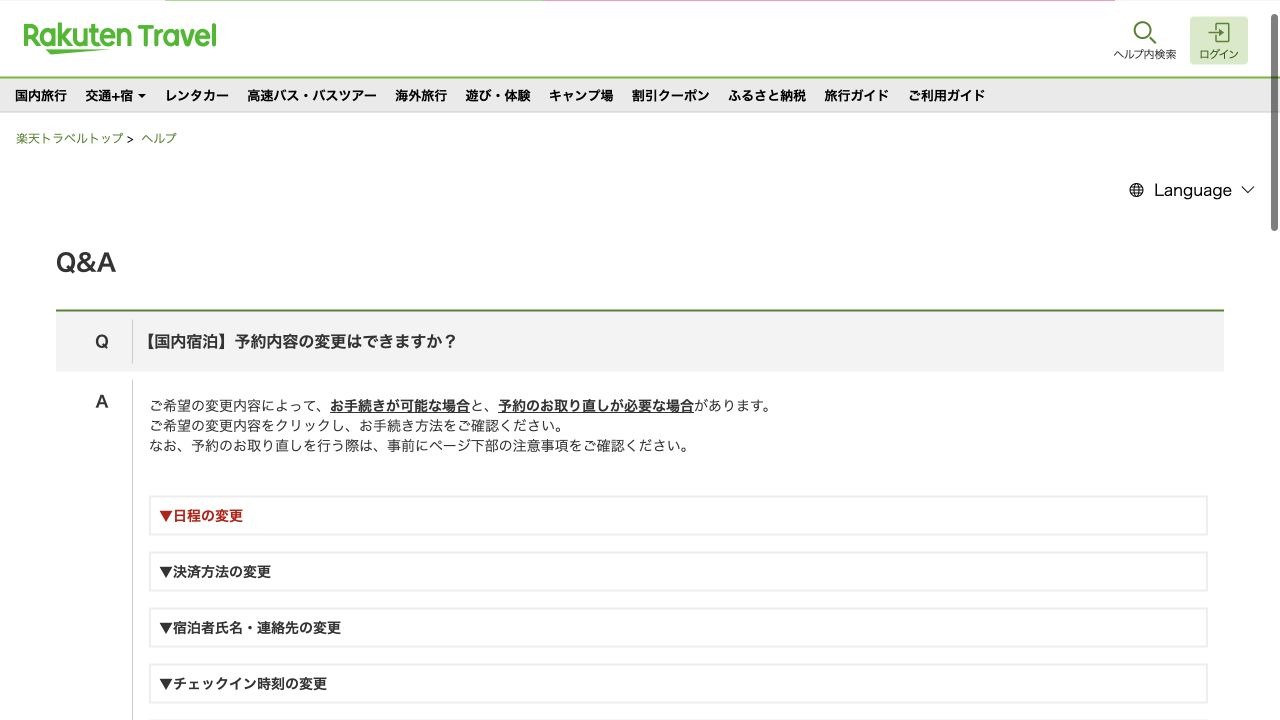Open the Language dropdown chevron
The height and width of the screenshot is (720, 1280).
(x=1247, y=190)
